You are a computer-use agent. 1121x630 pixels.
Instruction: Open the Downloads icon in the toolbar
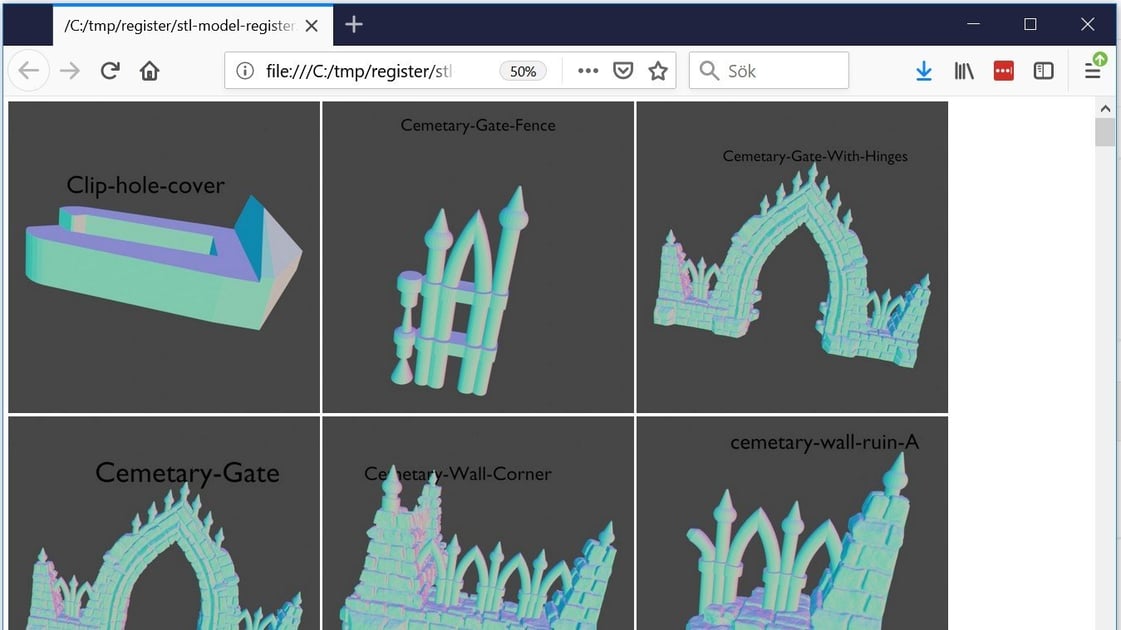click(923, 70)
